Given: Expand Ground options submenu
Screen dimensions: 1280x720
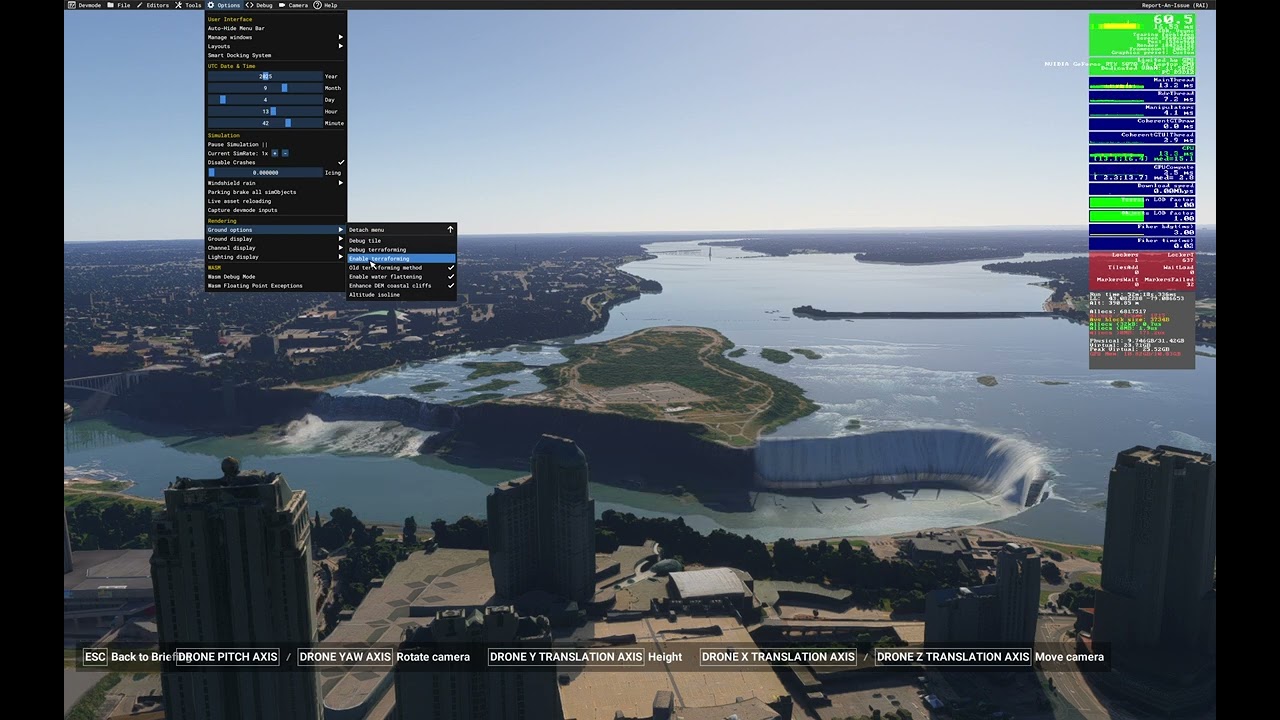Looking at the screenshot, I should tap(275, 230).
